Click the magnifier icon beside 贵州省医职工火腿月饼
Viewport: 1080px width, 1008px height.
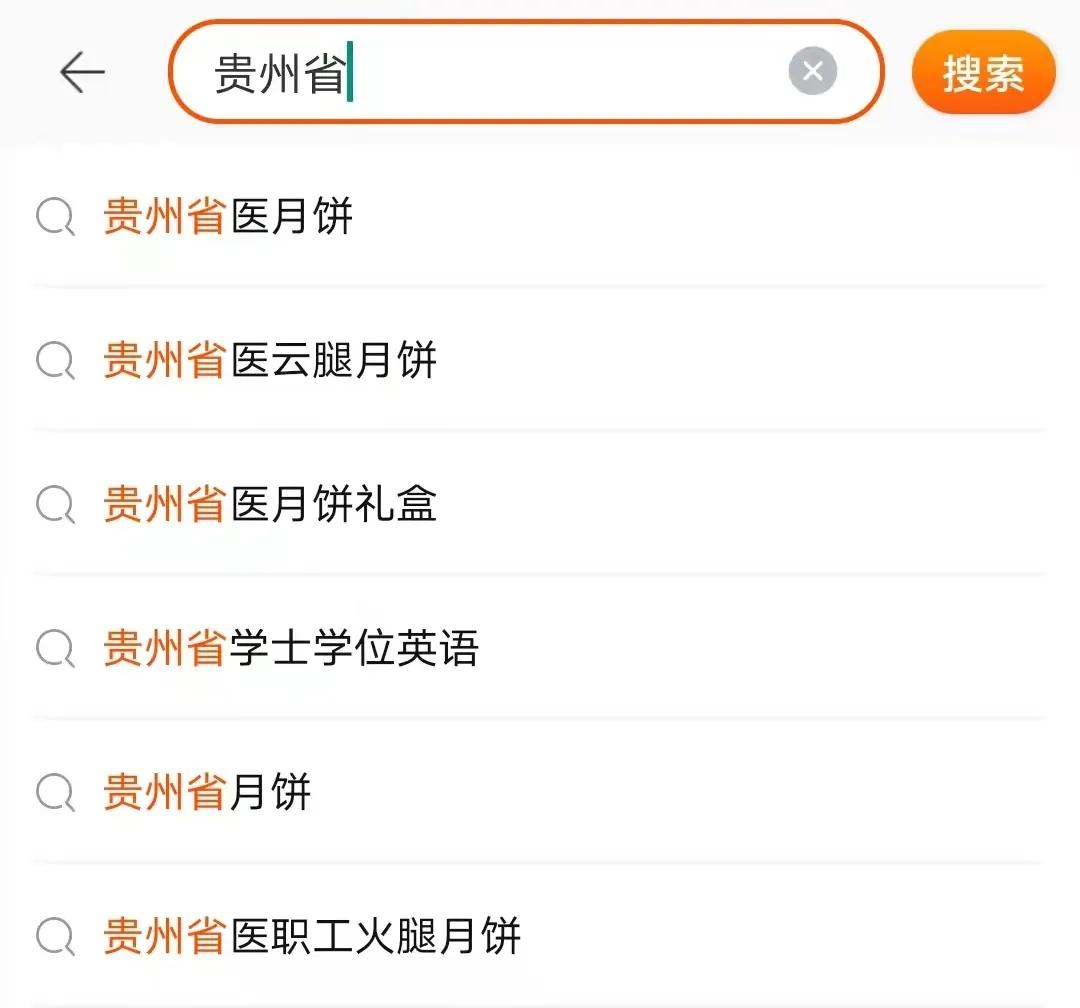click(56, 937)
